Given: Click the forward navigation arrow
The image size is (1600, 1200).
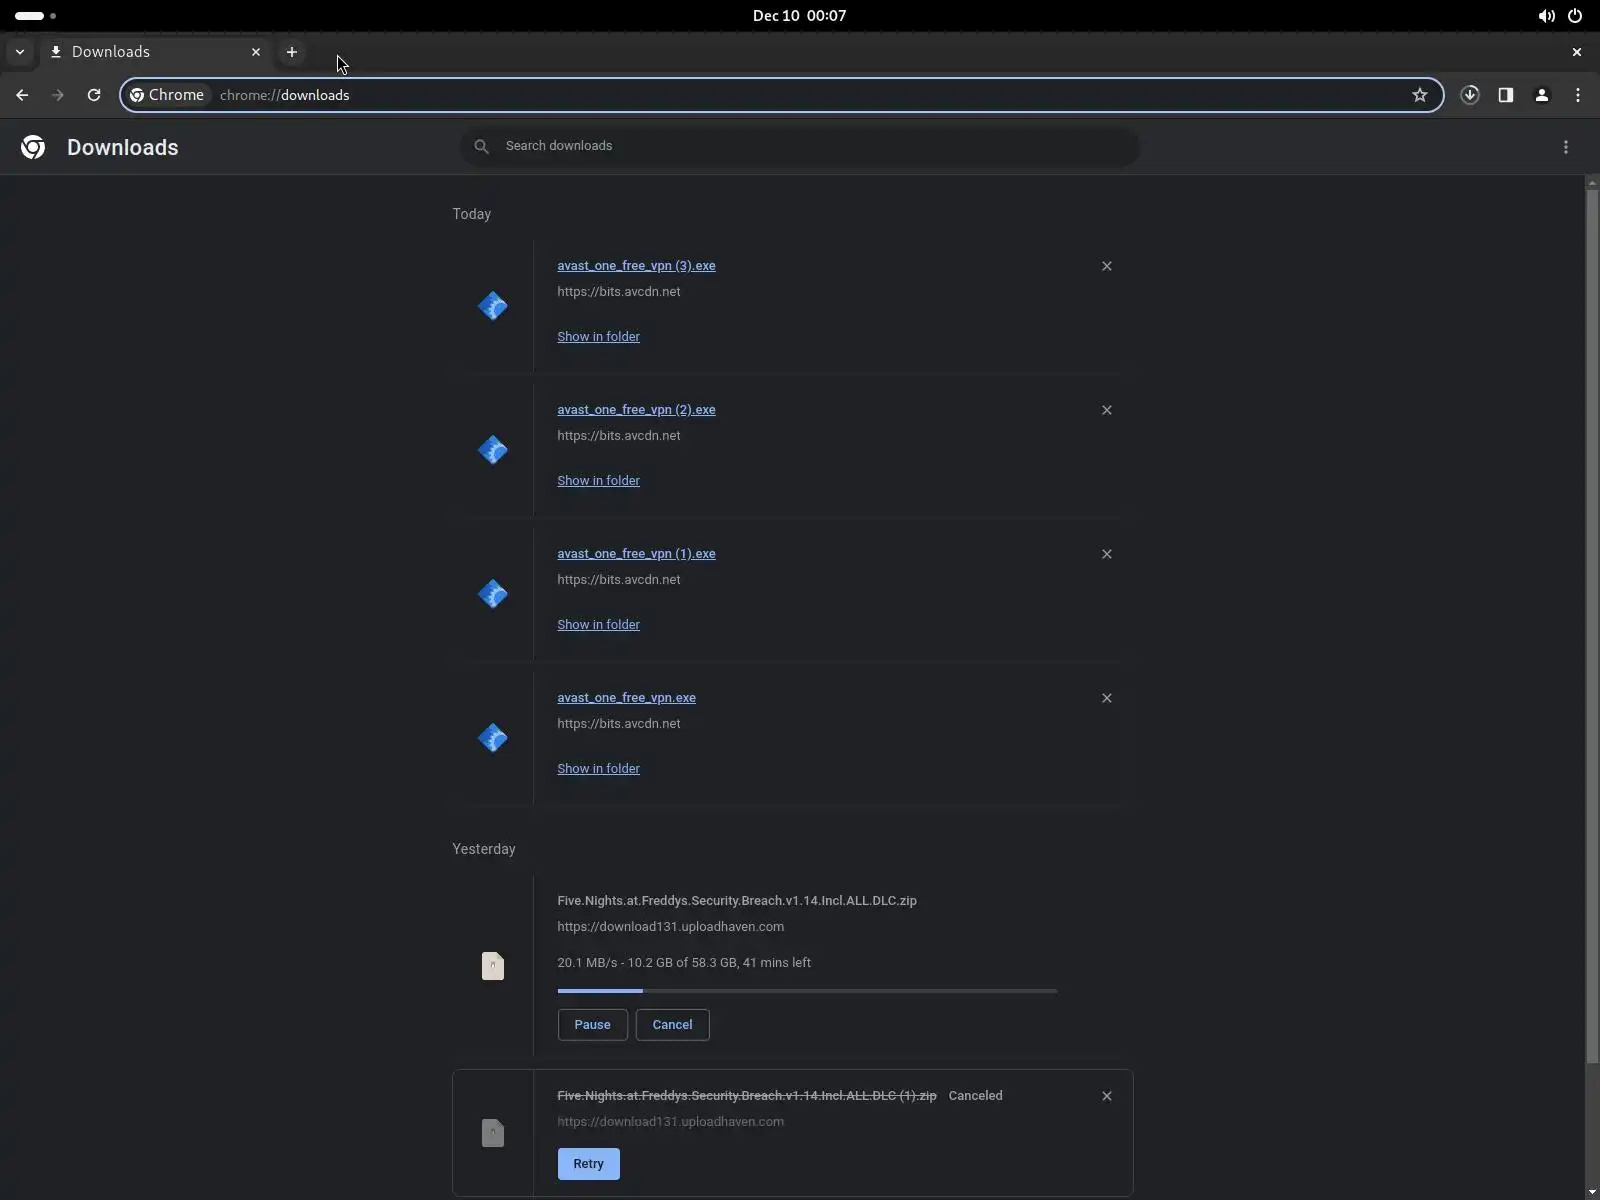Looking at the screenshot, I should (x=58, y=95).
